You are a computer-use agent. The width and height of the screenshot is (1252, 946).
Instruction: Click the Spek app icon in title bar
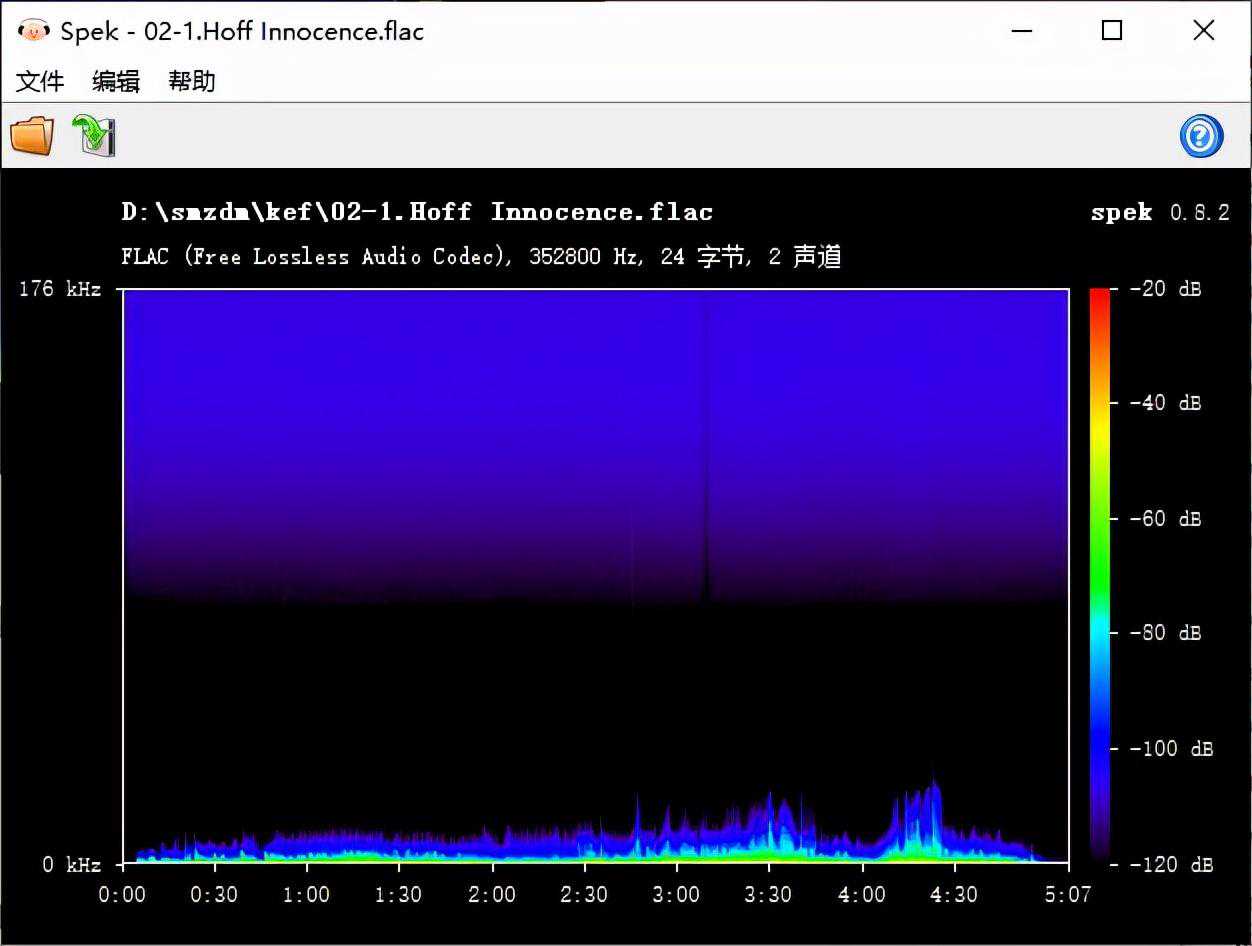(33, 31)
